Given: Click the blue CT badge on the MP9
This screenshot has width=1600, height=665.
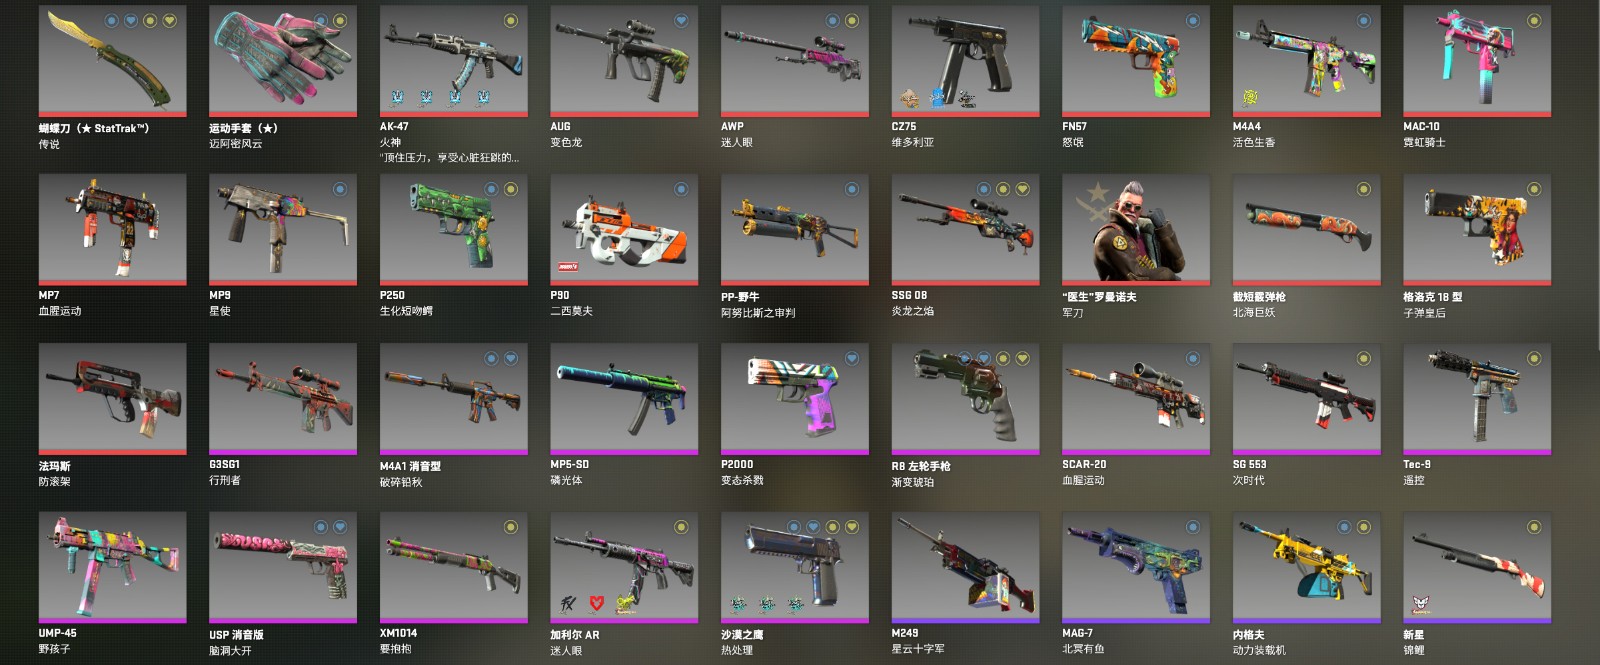Looking at the screenshot, I should point(340,189).
